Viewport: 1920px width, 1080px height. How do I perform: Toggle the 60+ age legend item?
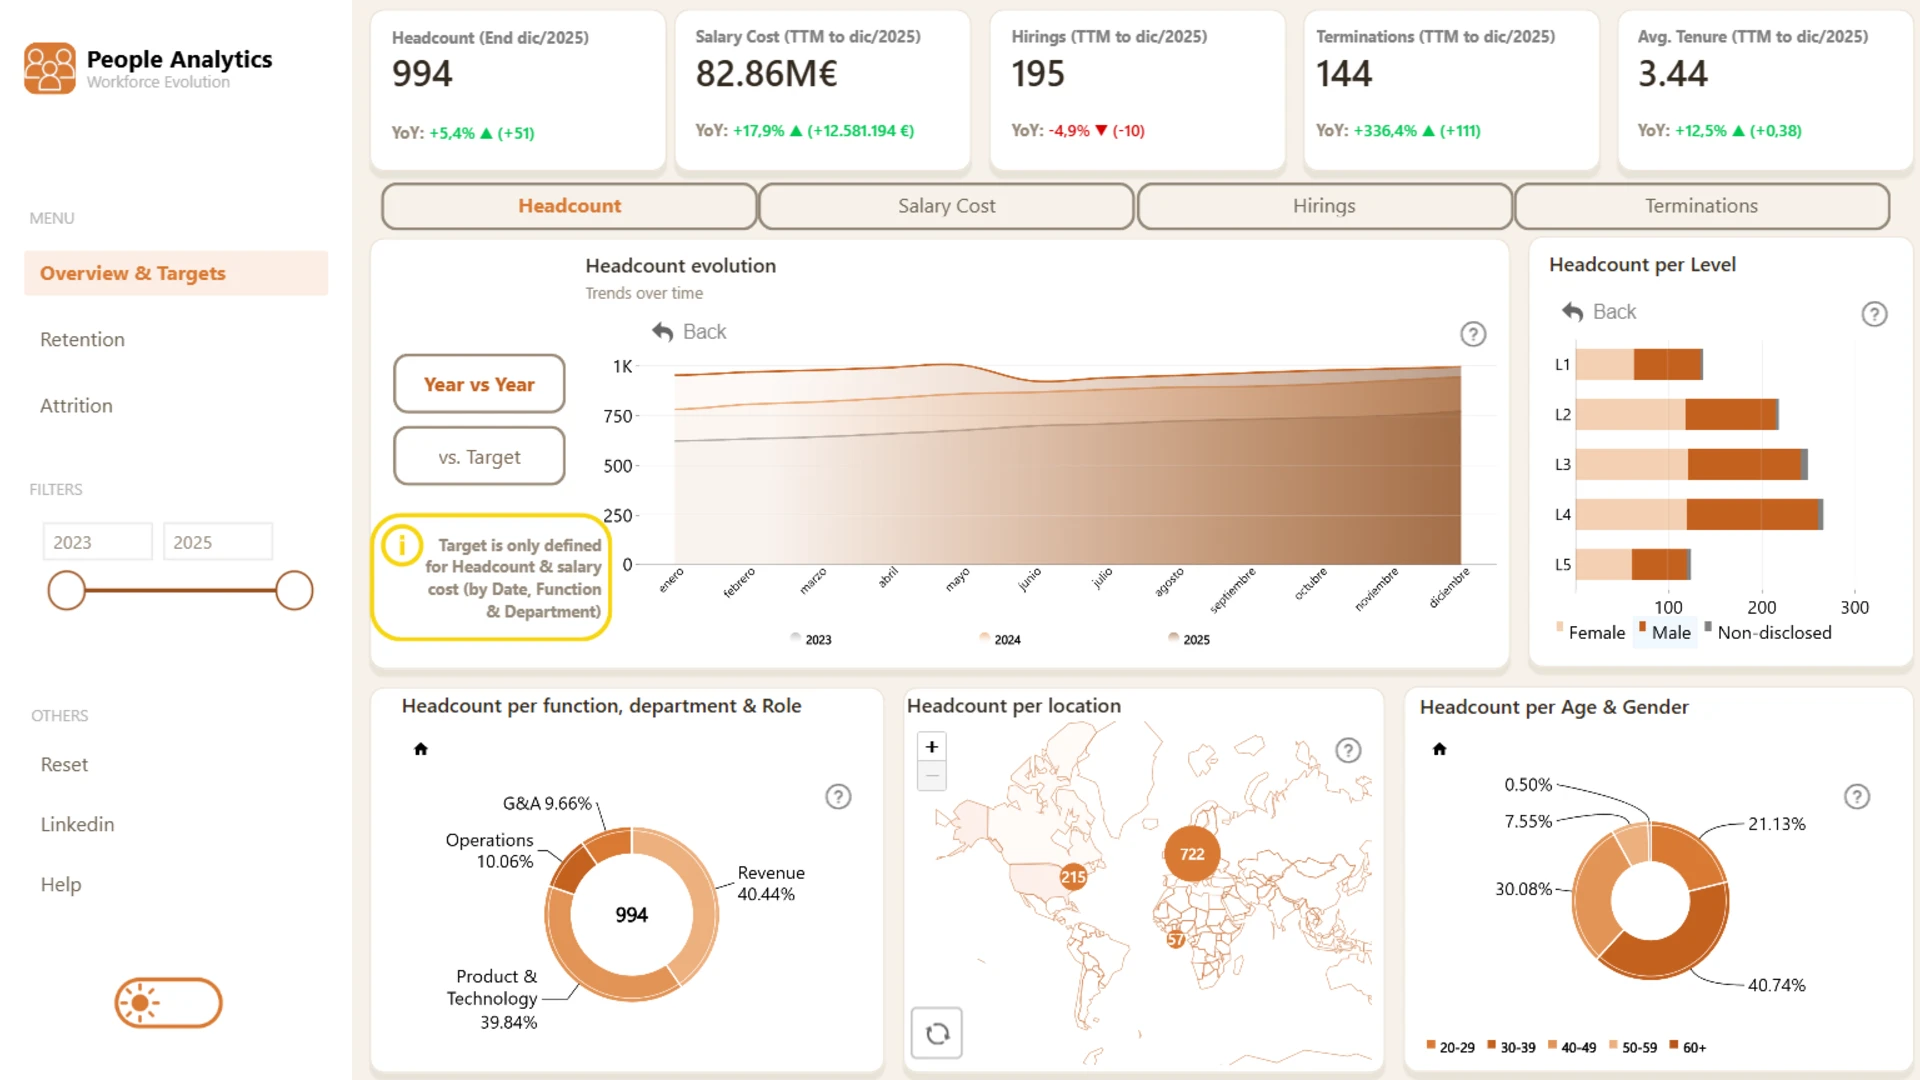[1688, 1047]
